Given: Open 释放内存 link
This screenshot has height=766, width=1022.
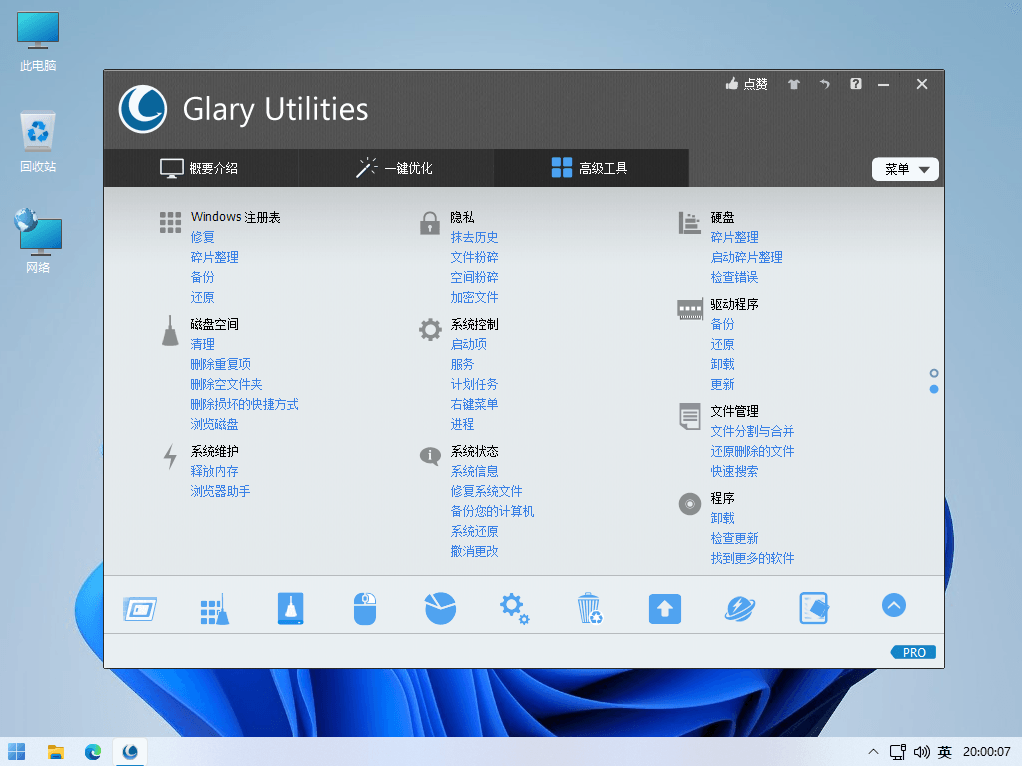Looking at the screenshot, I should [214, 471].
